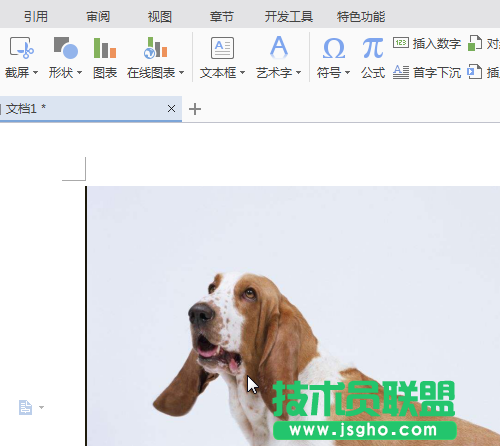Click the 截屏 screenshot icon
This screenshot has height=446, width=500.
(x=22, y=48)
